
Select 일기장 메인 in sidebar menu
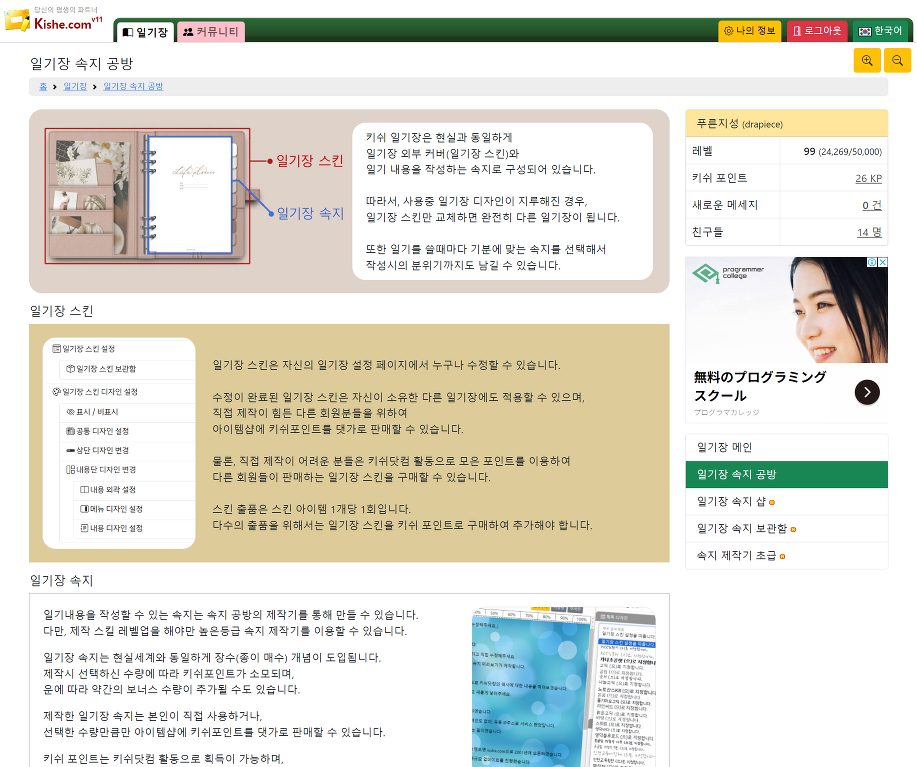click(x=724, y=447)
